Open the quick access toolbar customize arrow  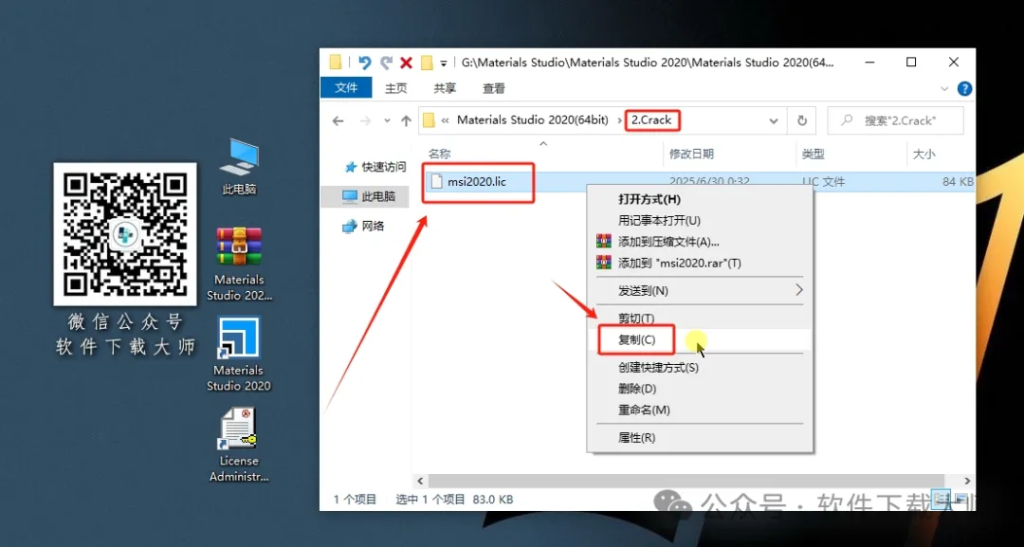443,63
